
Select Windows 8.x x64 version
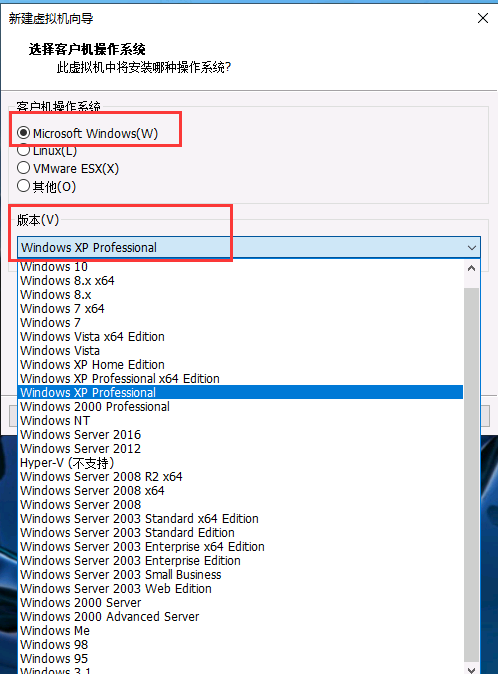[240, 281]
